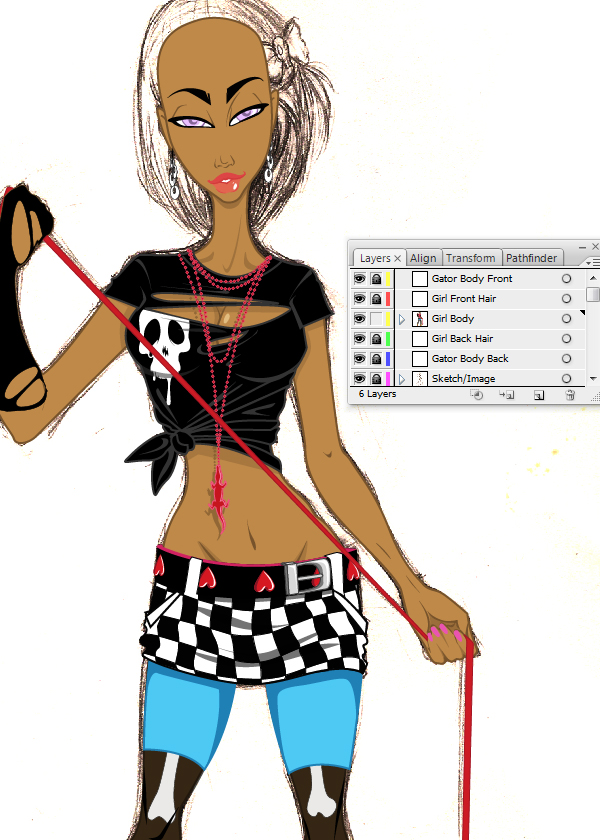Target the Sketch/Image layer circle

(x=566, y=379)
